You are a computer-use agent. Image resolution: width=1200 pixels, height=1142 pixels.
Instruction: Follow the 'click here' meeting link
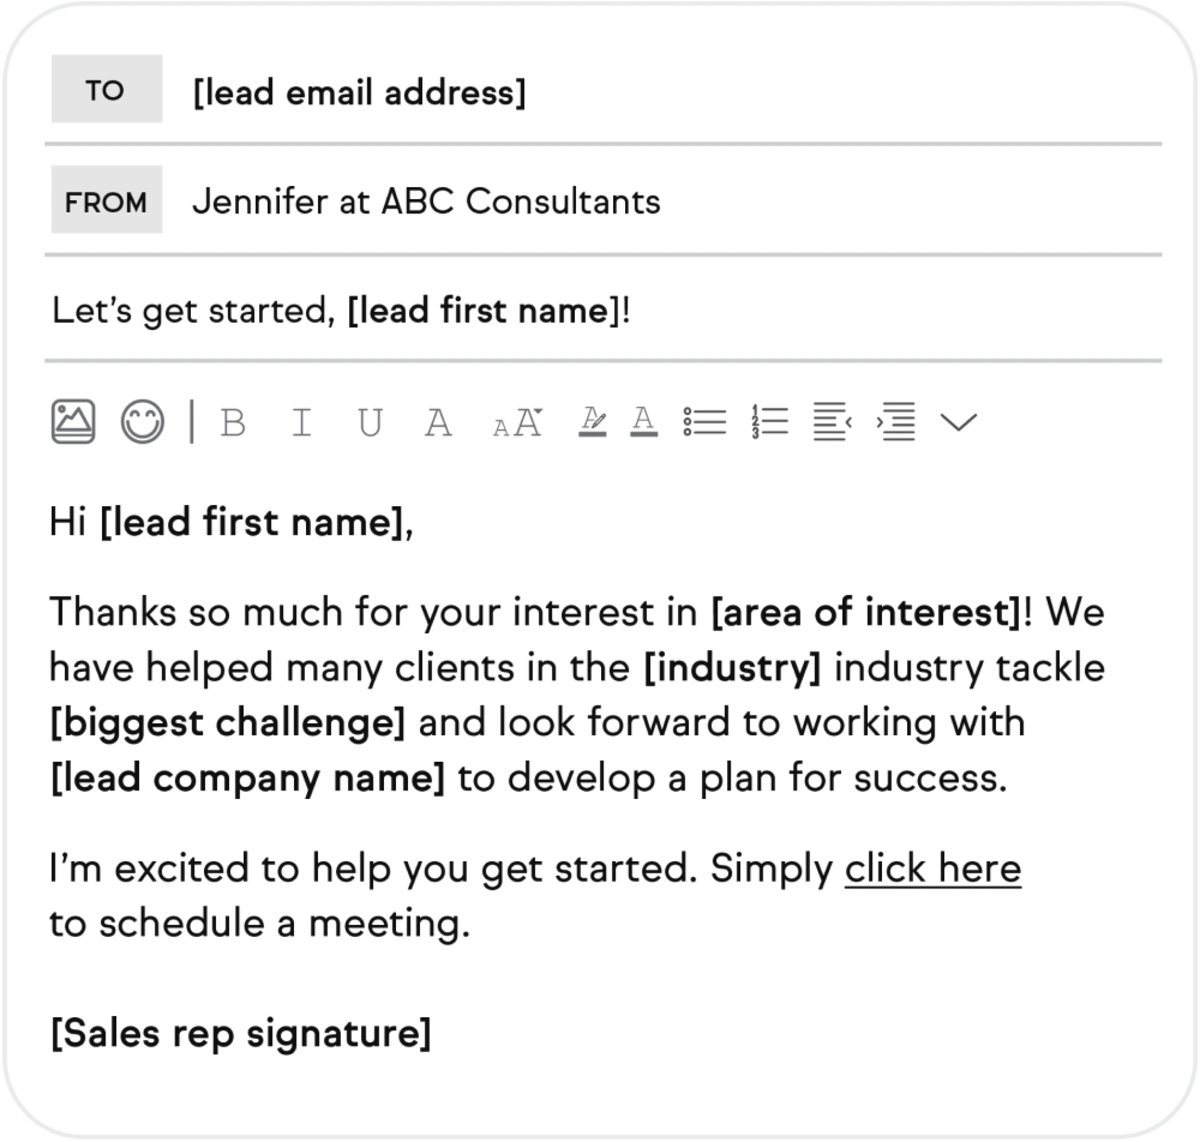click(933, 868)
